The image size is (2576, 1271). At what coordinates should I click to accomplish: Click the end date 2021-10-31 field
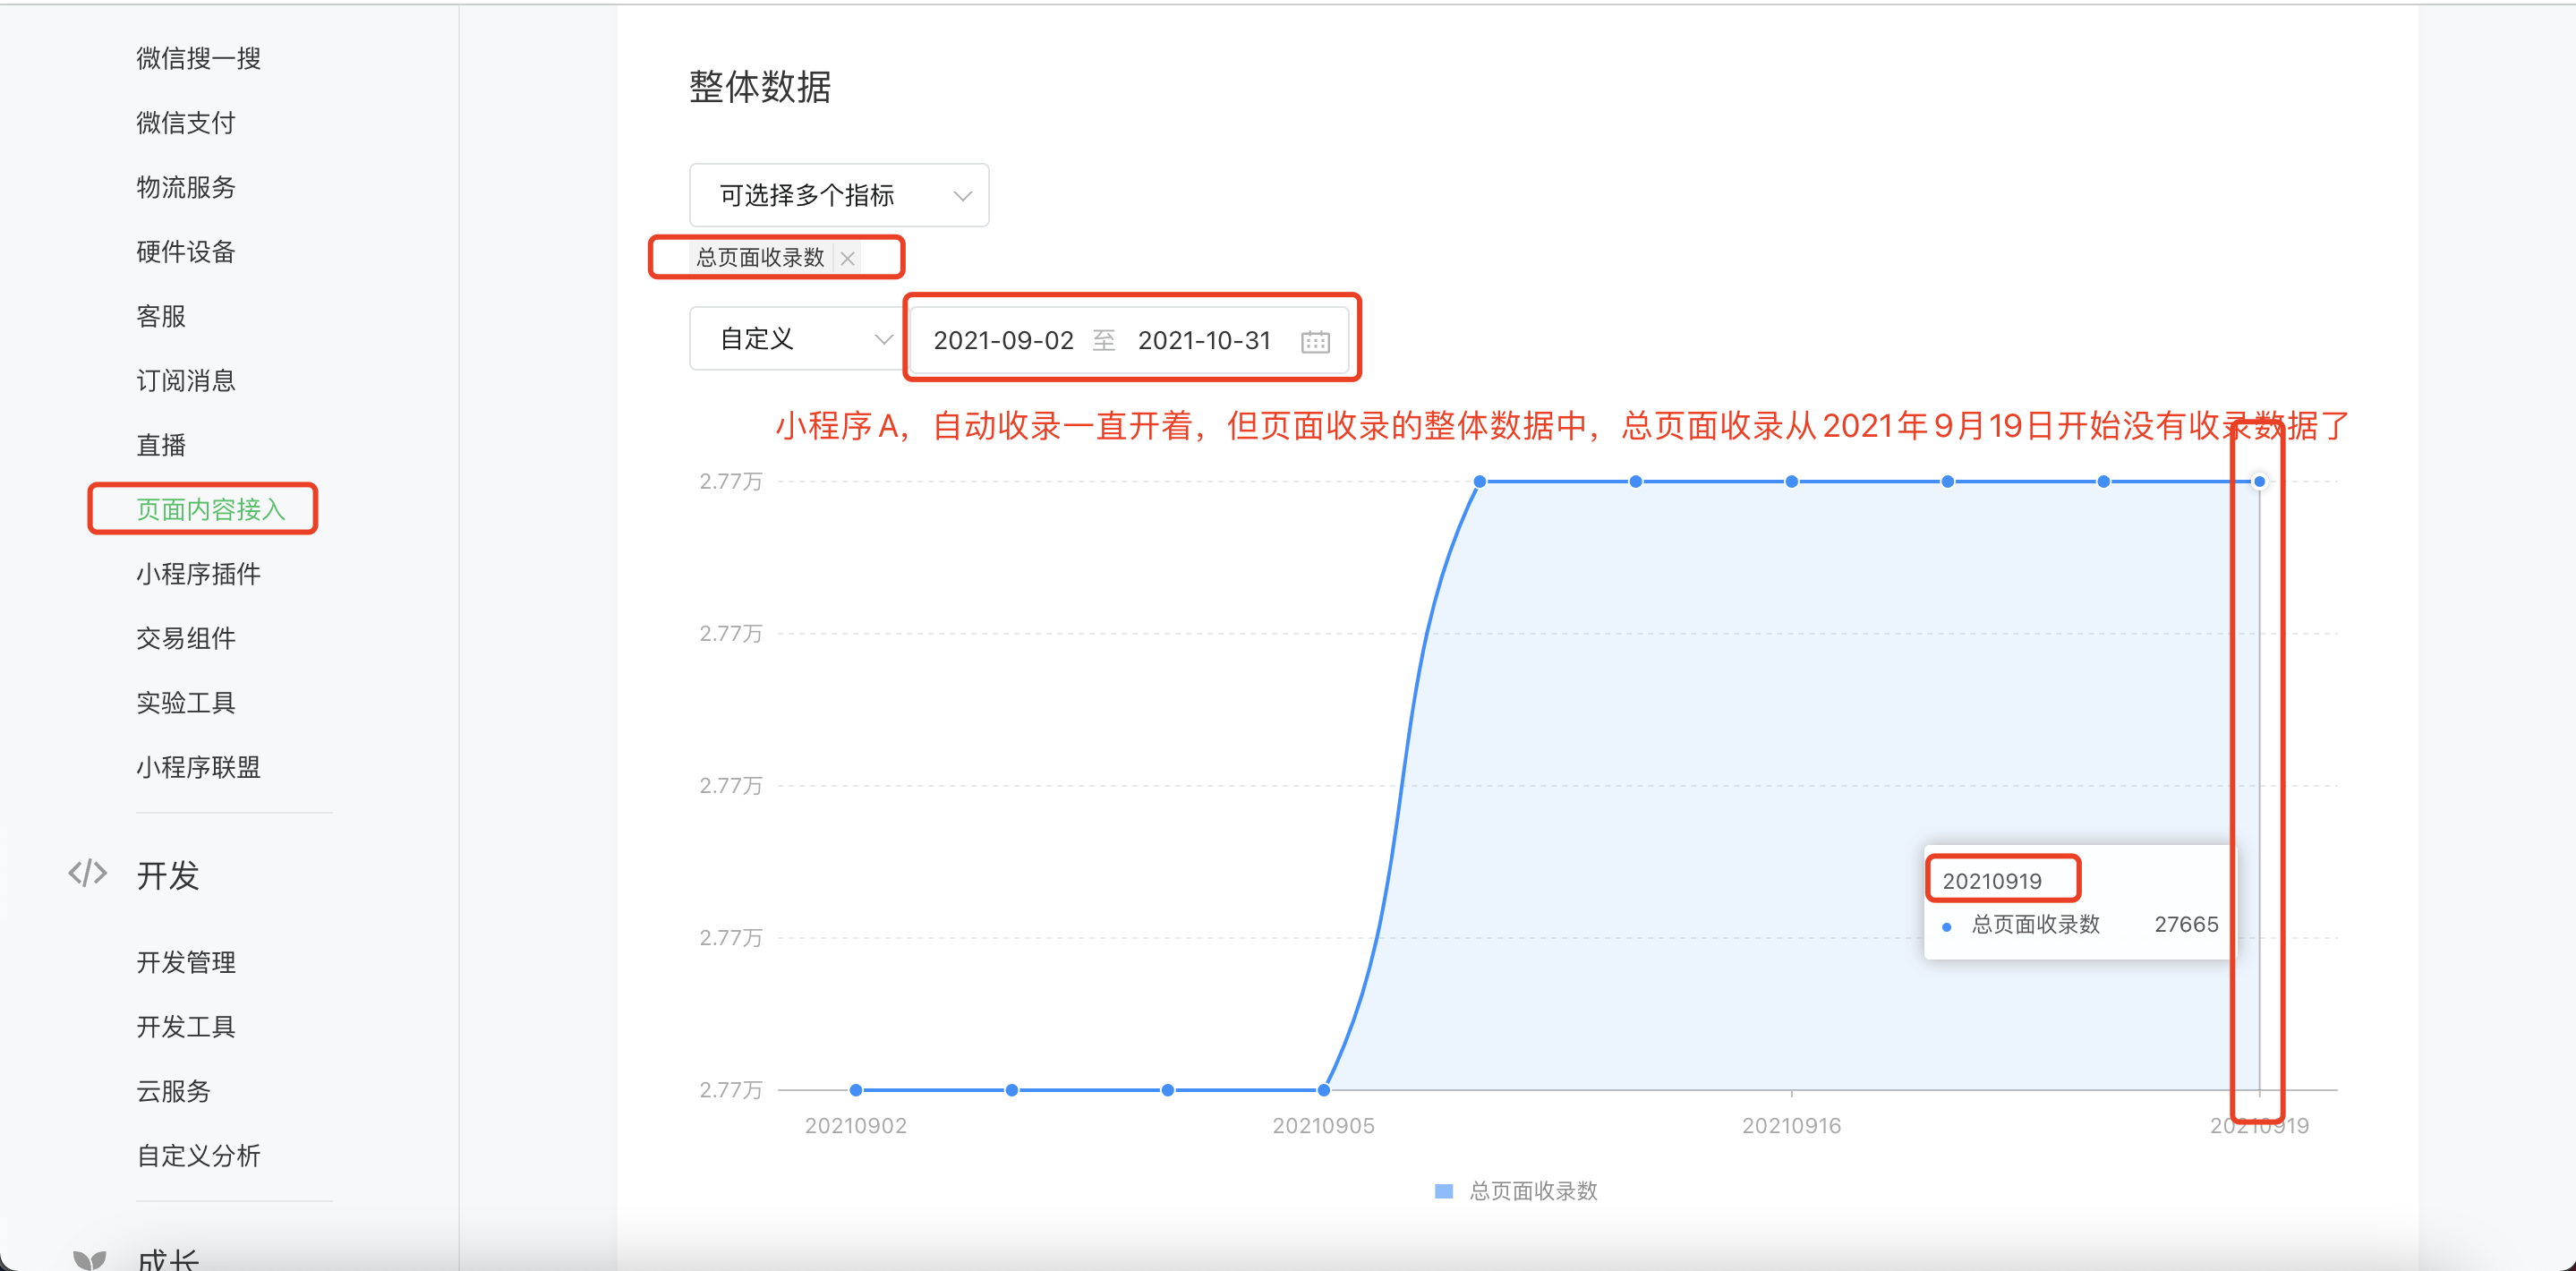1204,341
